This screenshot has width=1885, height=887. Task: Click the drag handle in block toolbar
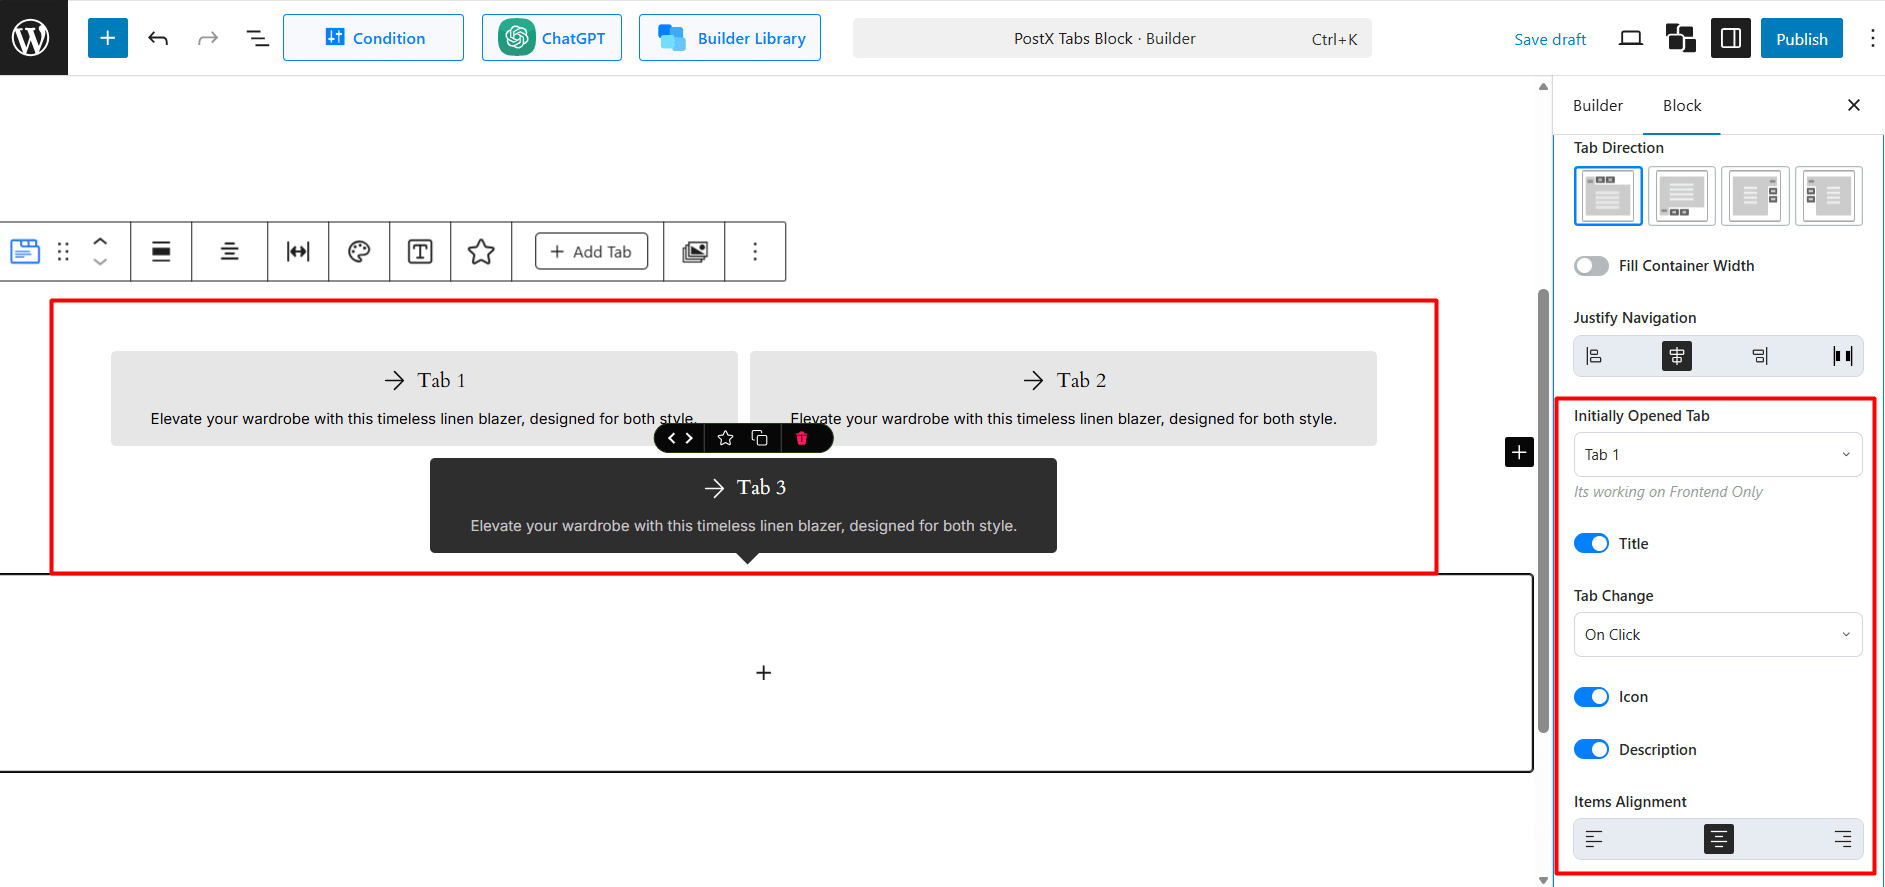[63, 252]
